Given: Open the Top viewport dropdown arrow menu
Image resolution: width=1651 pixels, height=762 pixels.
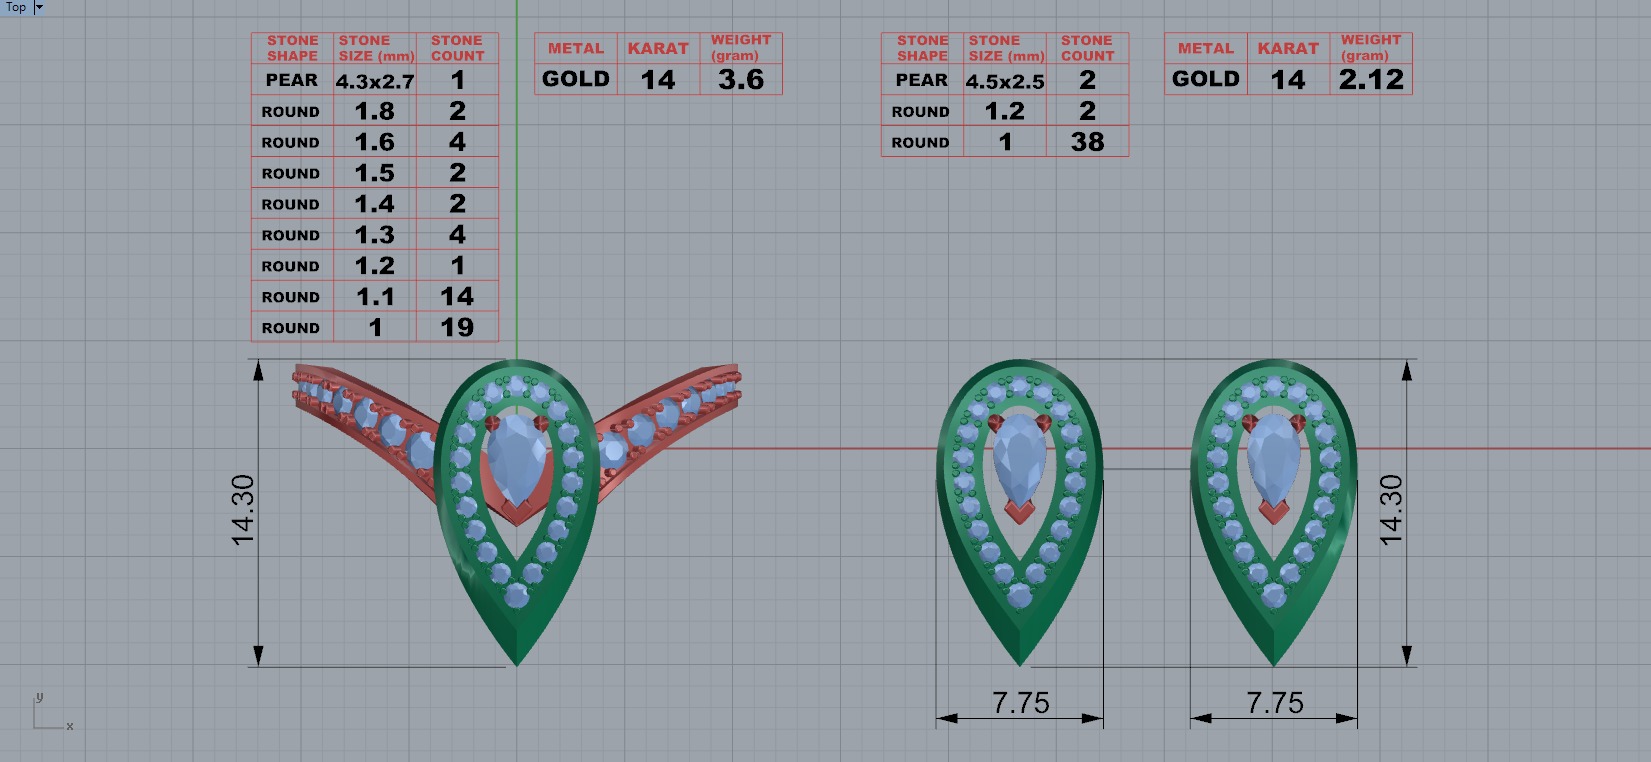Looking at the screenshot, I should pos(40,7).
